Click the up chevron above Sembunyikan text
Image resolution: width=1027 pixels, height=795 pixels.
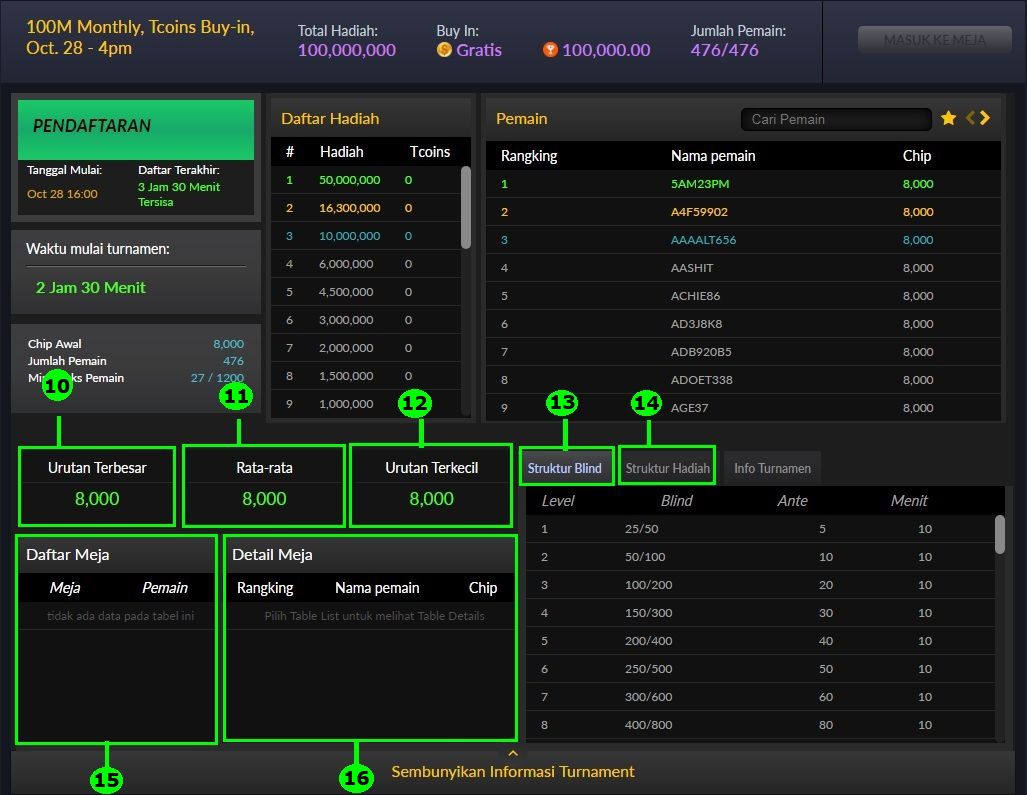coord(513,753)
